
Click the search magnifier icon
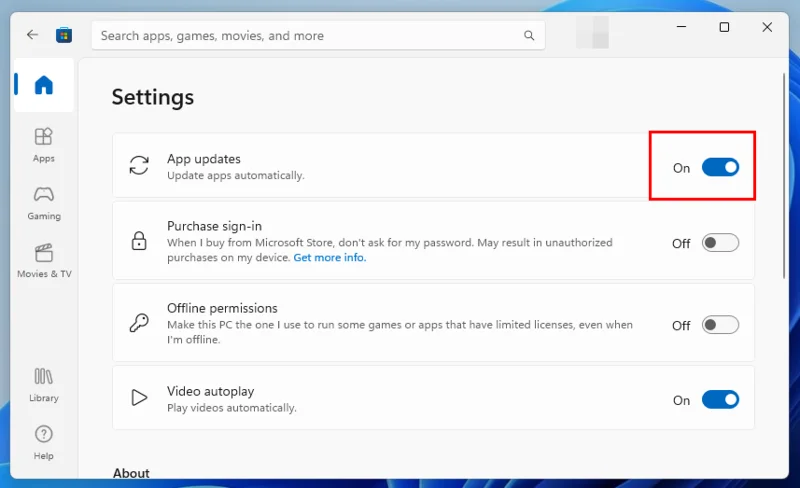tap(529, 36)
